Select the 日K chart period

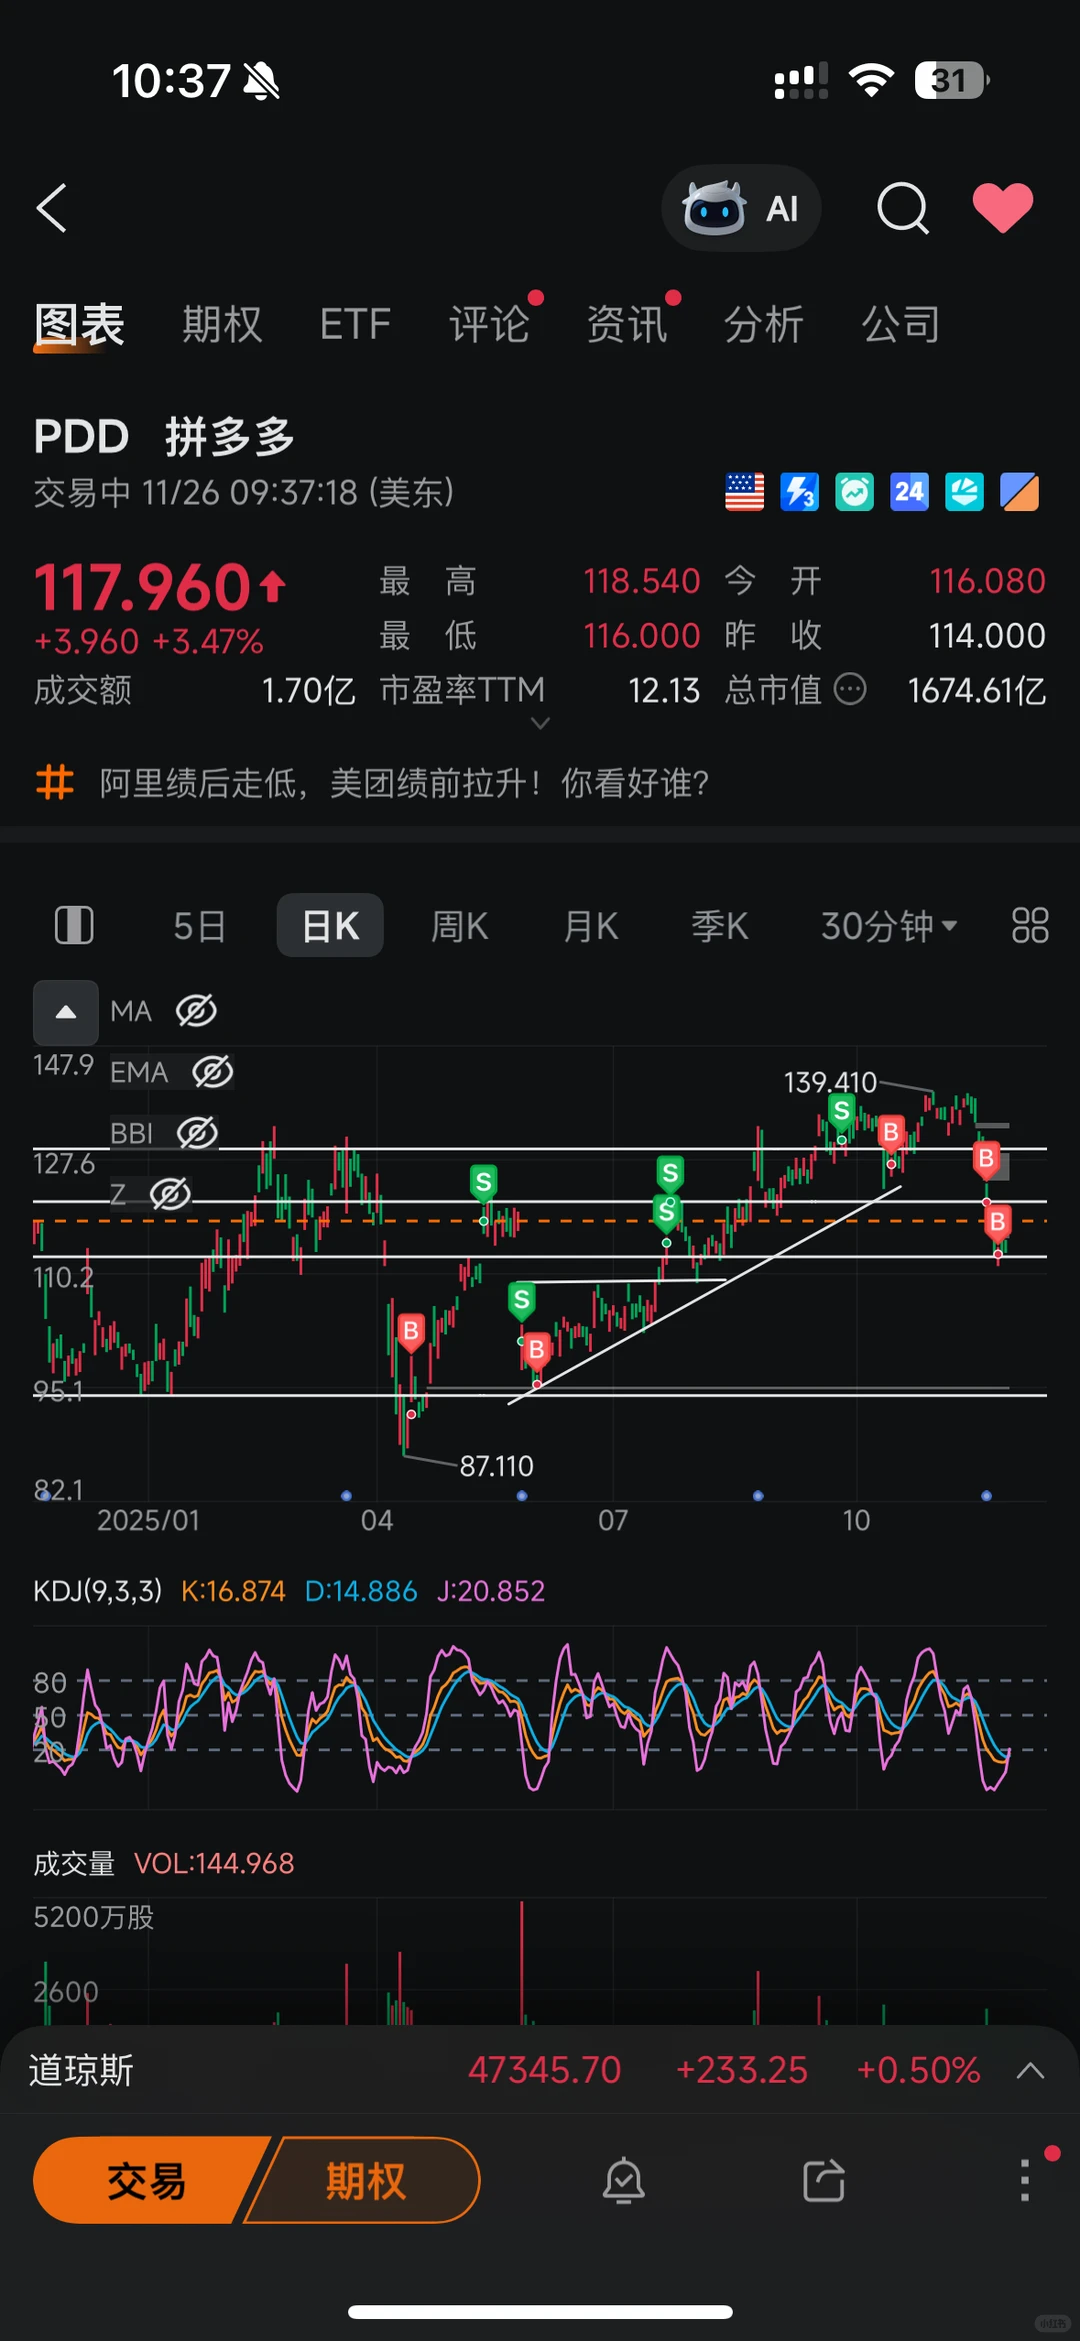[x=330, y=926]
